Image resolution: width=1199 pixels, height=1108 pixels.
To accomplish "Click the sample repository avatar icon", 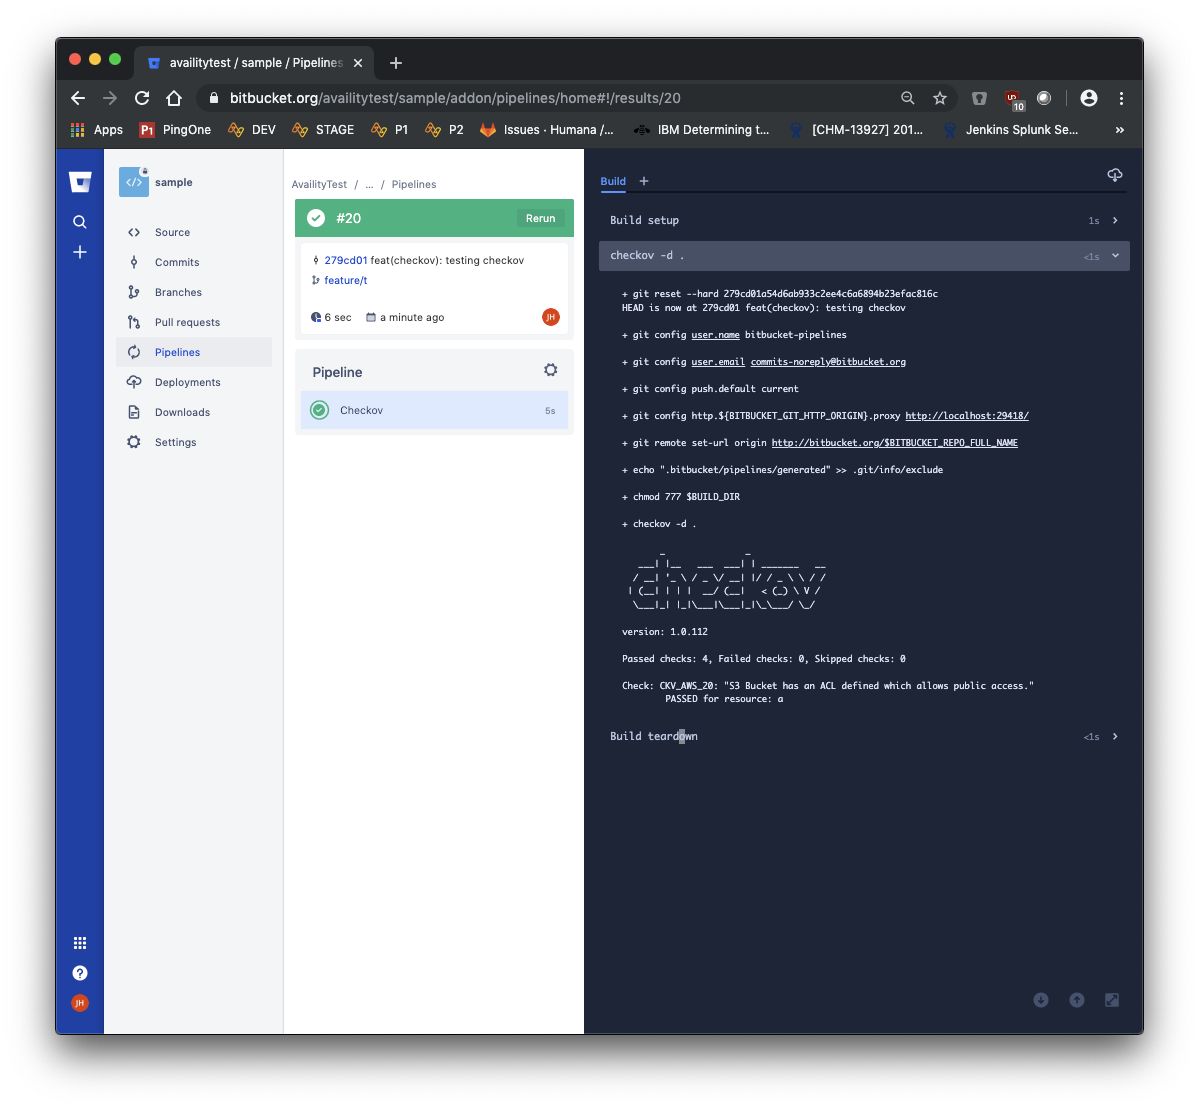I will 134,182.
